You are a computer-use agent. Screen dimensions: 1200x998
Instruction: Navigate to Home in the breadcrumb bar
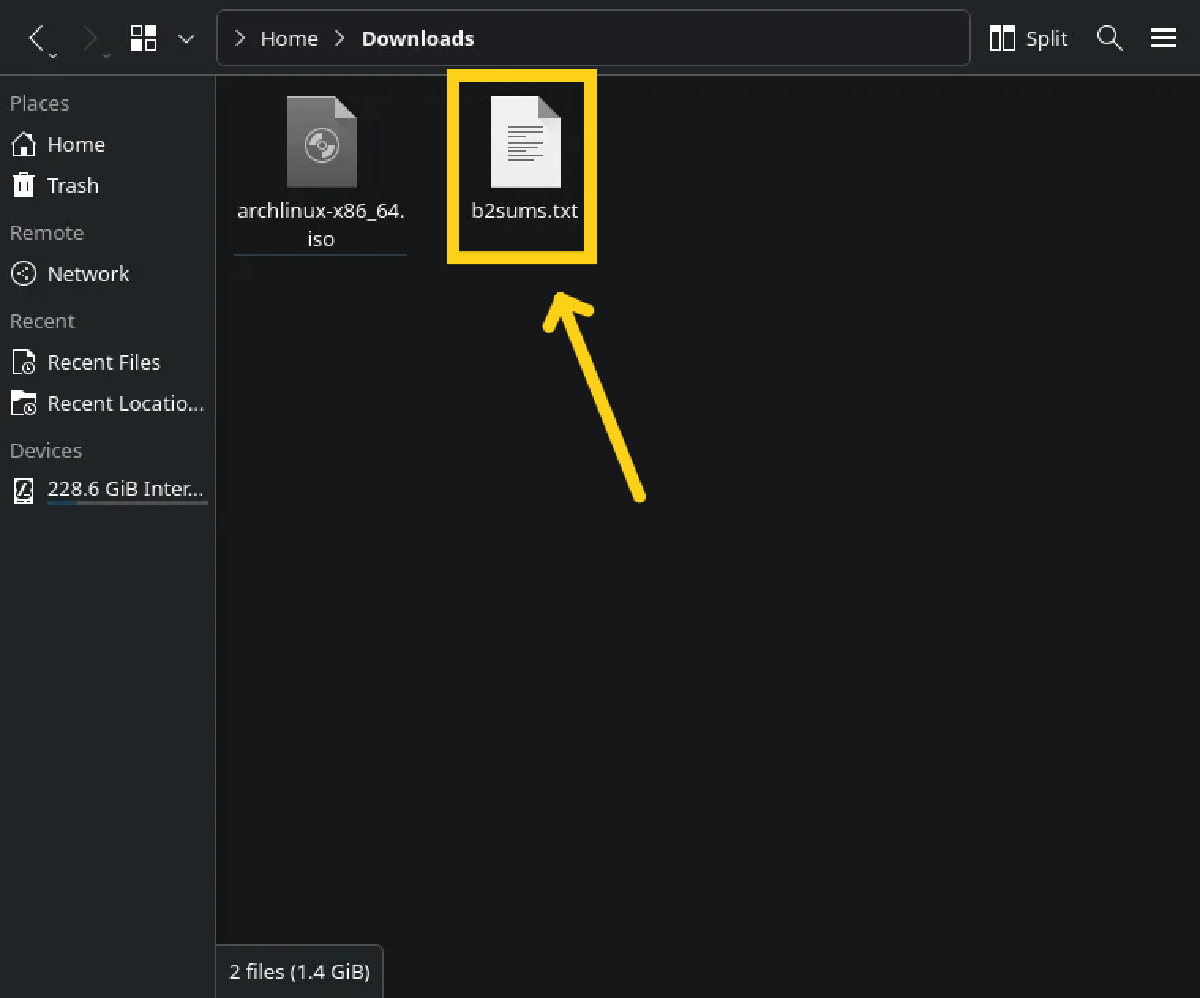coord(289,39)
